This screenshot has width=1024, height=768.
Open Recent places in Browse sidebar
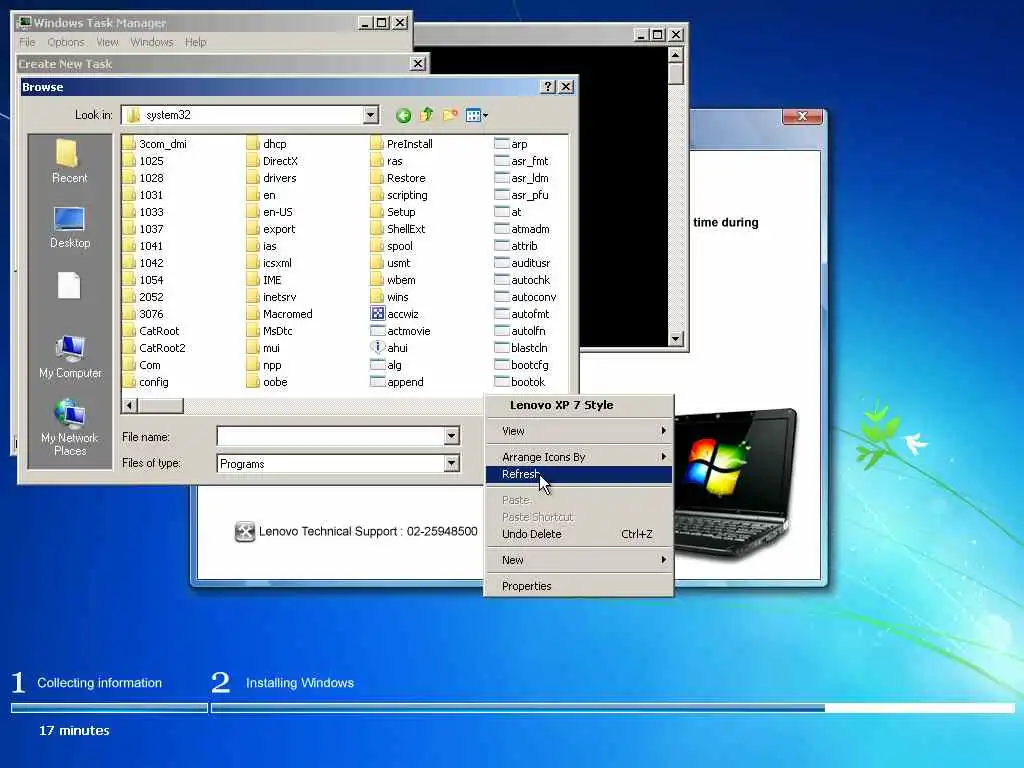pos(69,161)
